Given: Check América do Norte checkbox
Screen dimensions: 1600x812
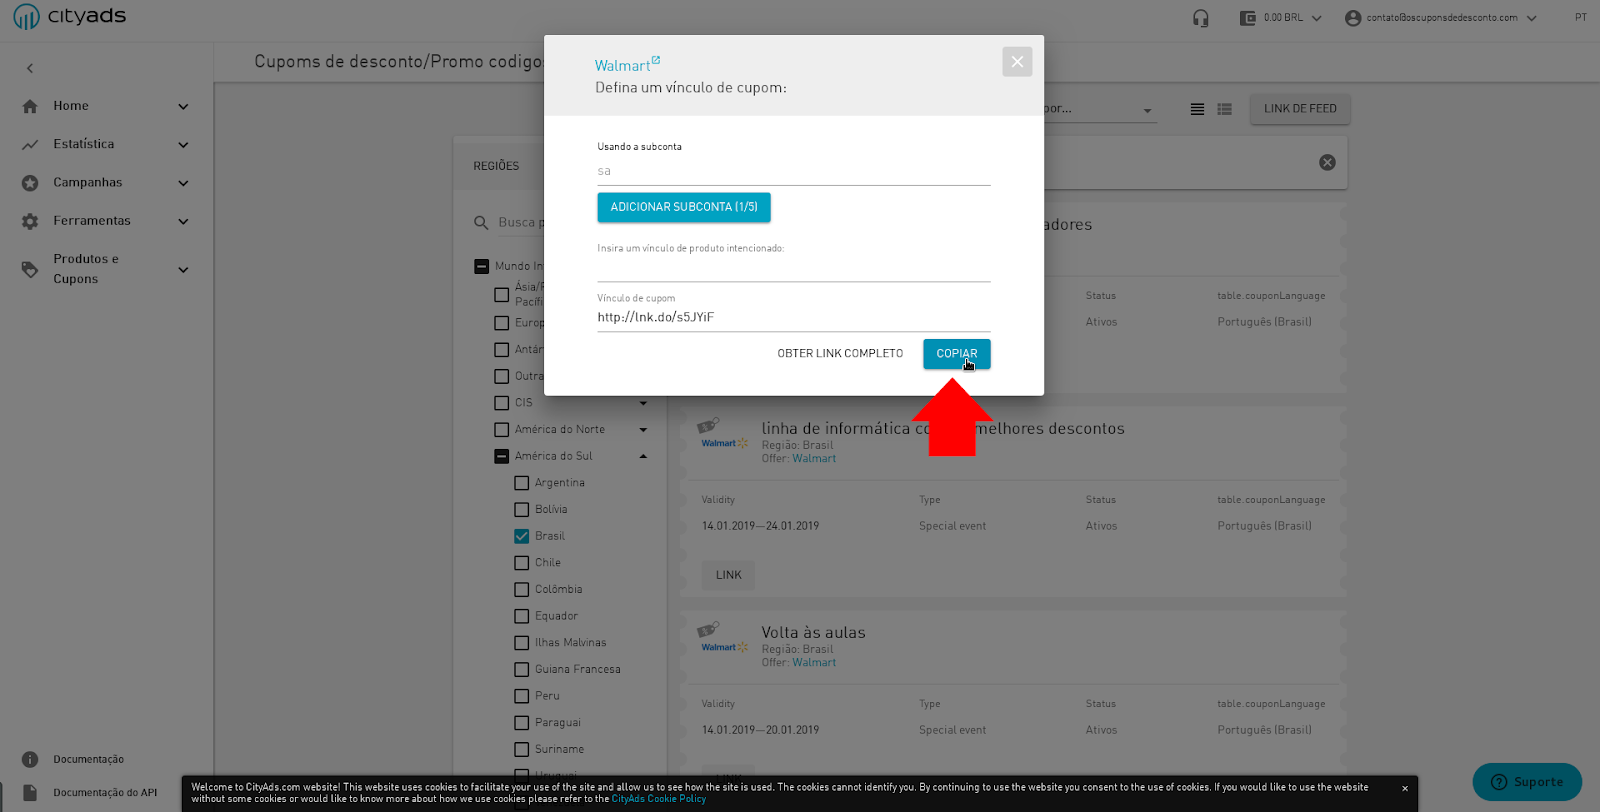Looking at the screenshot, I should 502,430.
